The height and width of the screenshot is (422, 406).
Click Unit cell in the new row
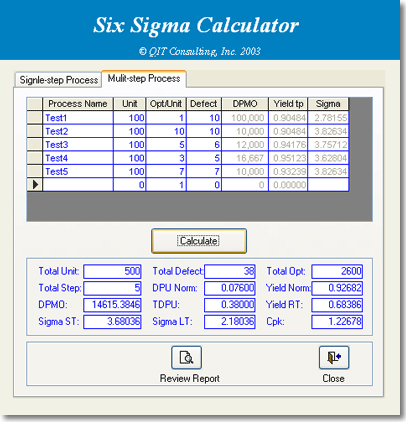coord(130,185)
